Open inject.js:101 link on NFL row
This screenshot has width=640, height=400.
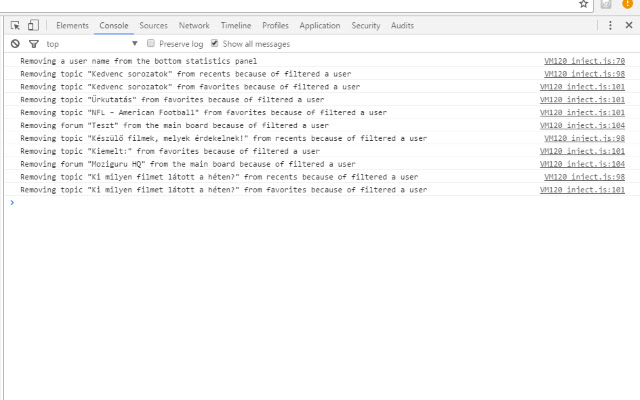582,112
